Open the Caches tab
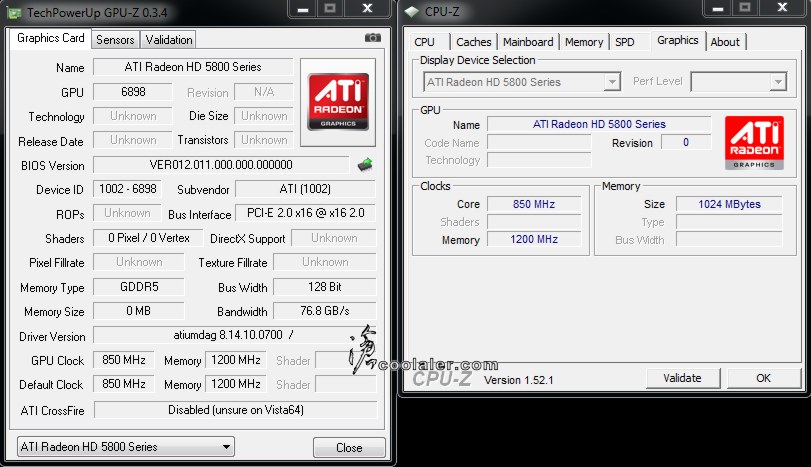 pos(473,42)
